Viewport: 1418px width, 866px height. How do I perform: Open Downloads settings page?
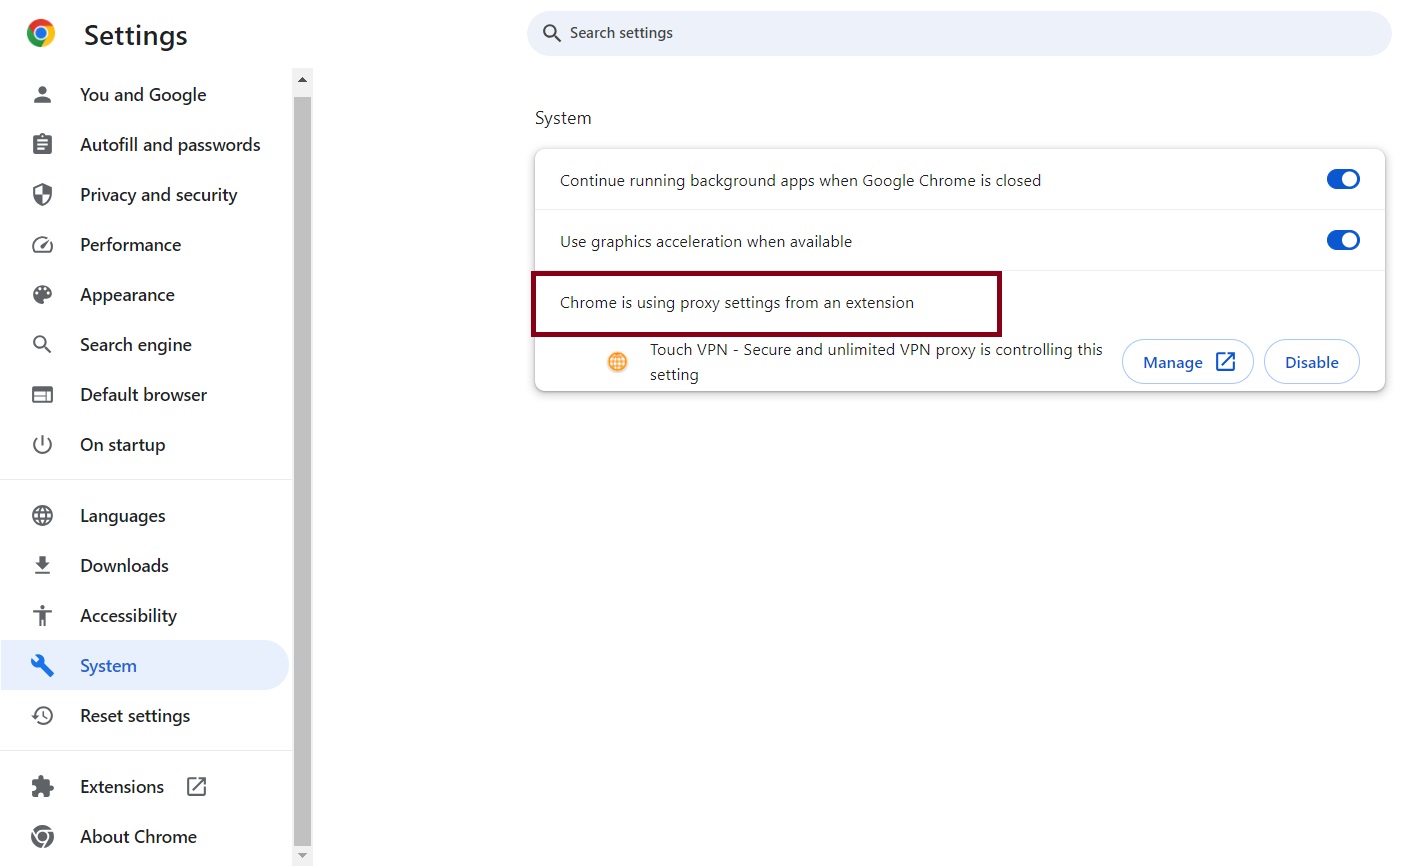(124, 566)
